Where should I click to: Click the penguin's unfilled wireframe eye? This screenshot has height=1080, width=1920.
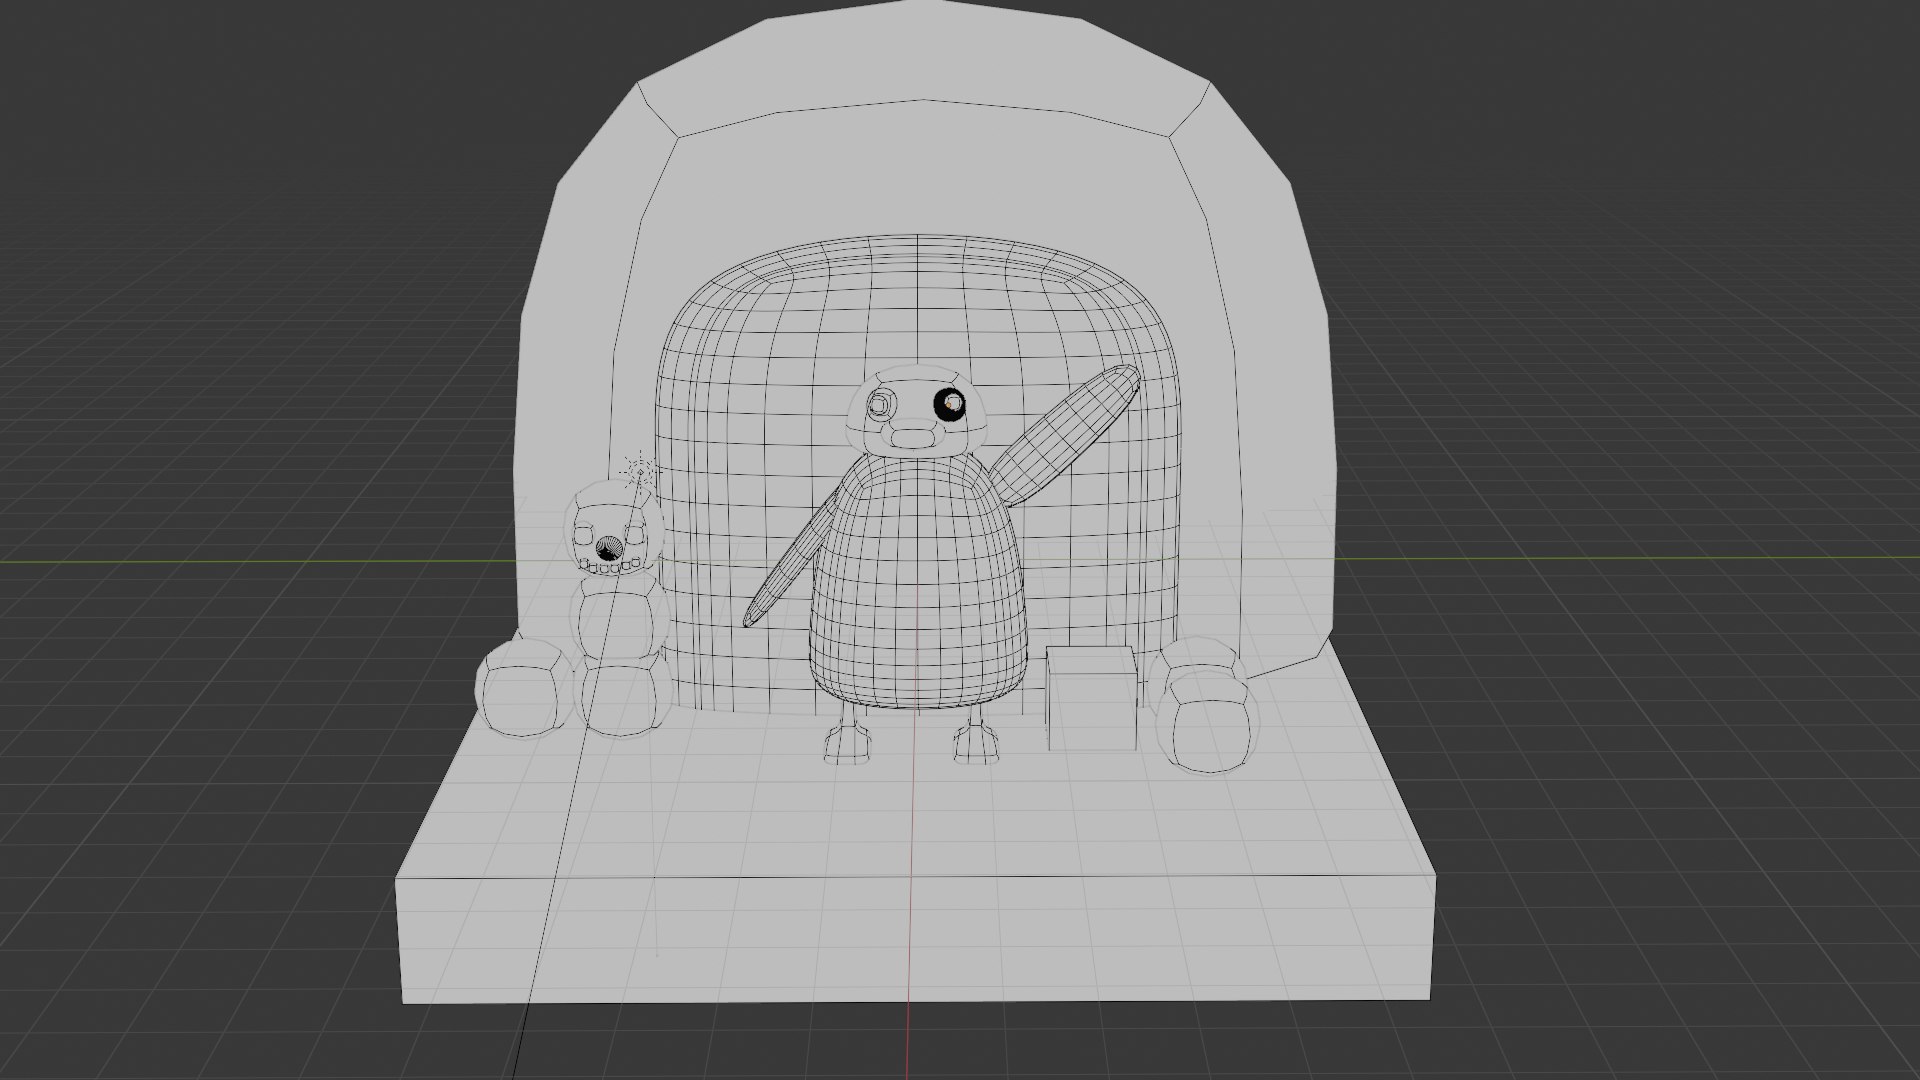pyautogui.click(x=881, y=405)
